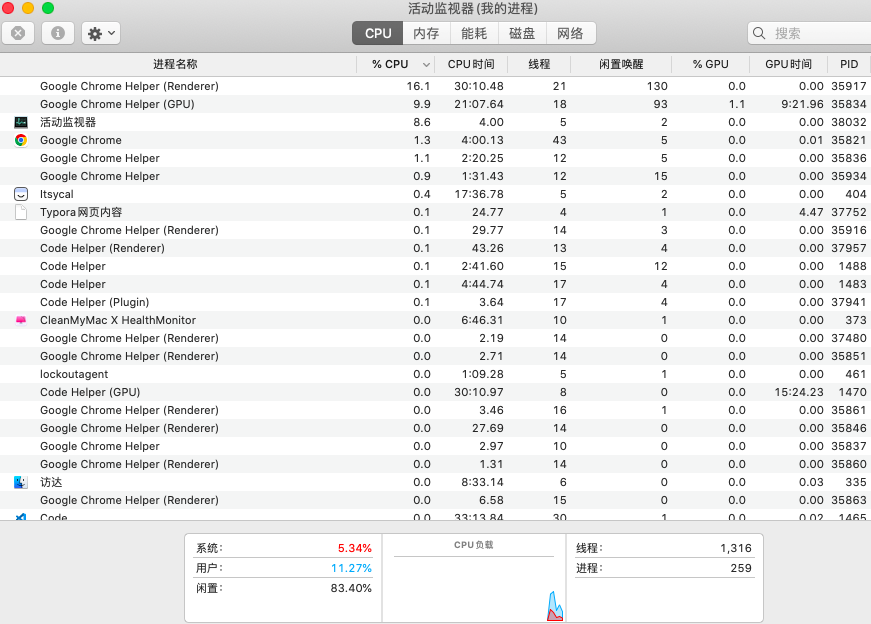Screen dimensions: 871x624
Task: Click the CleanMyMac X HealthMonitor icon
Action: (x=21, y=320)
